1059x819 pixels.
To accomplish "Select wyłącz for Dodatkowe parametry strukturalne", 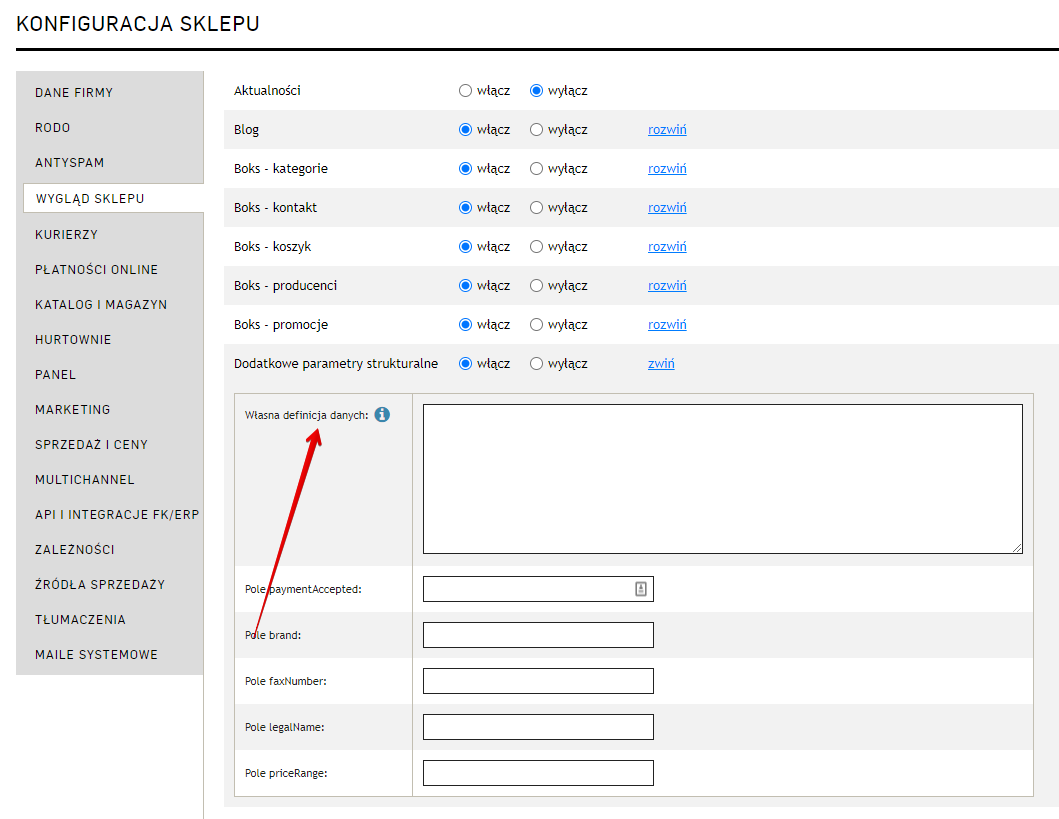I will (x=537, y=364).
